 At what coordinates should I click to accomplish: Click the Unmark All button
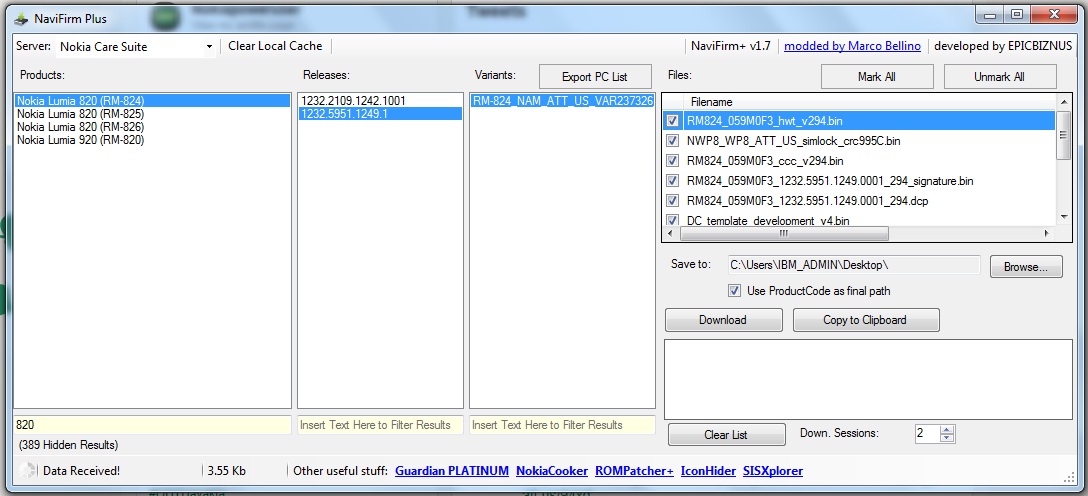999,76
